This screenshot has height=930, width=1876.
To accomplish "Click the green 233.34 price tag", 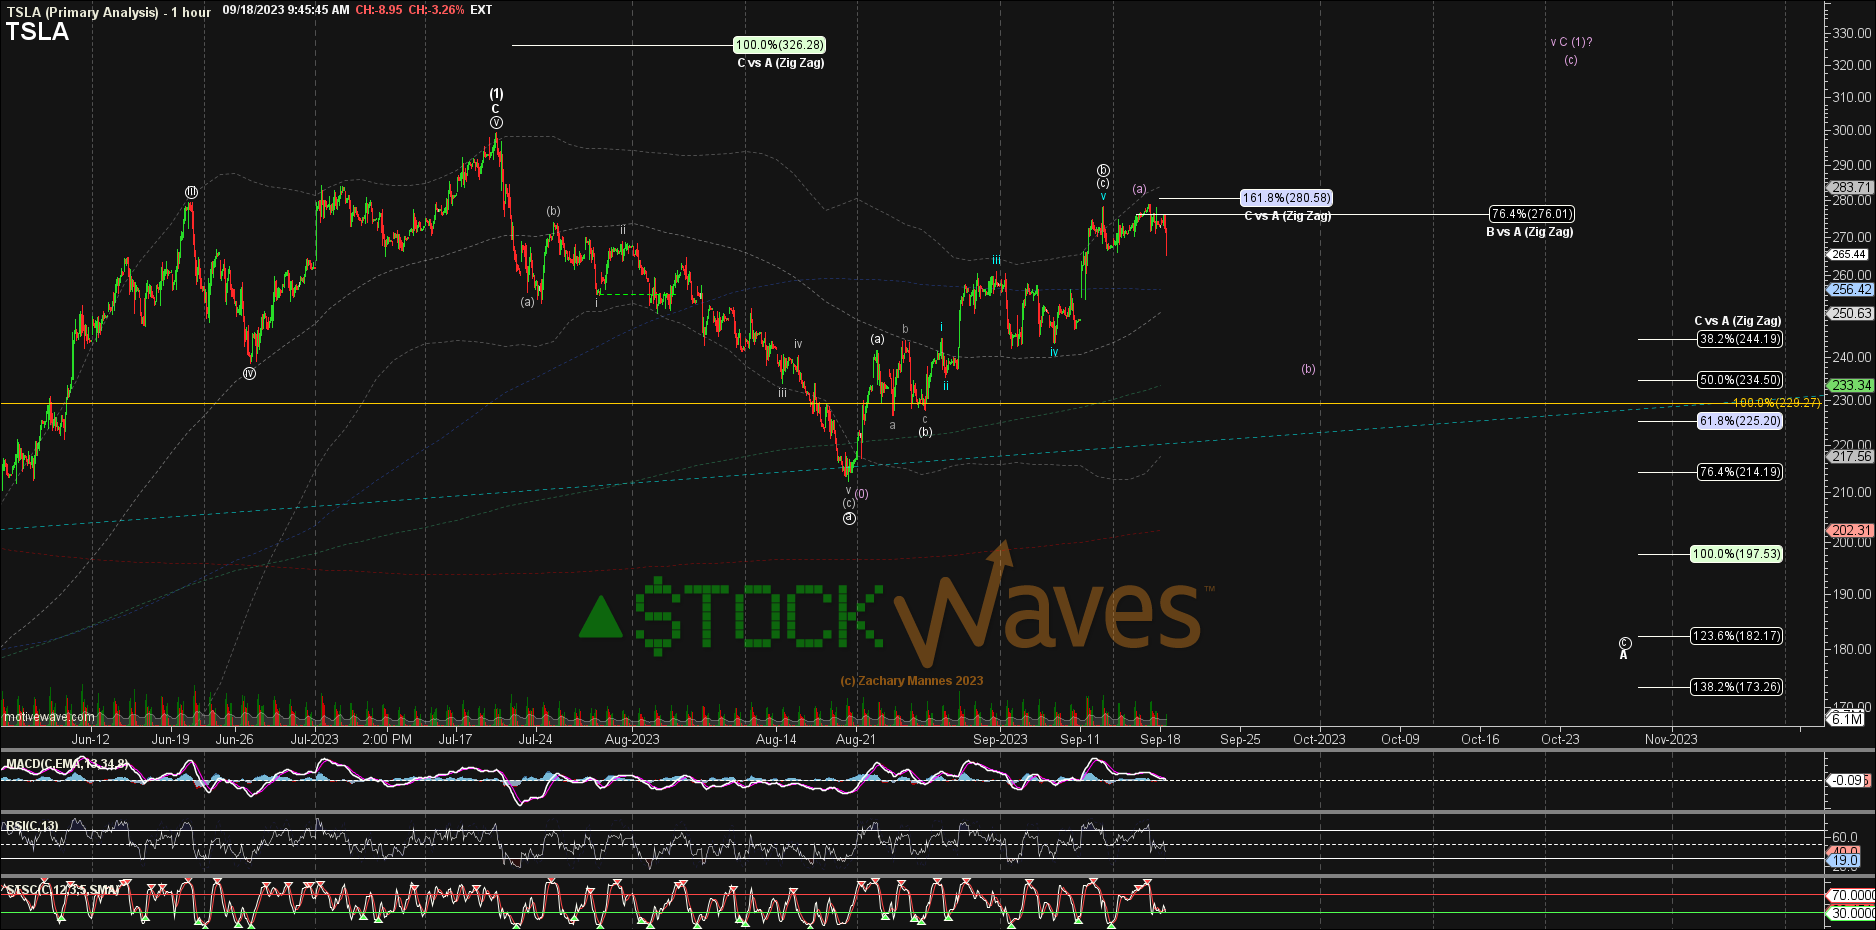I will [1851, 385].
